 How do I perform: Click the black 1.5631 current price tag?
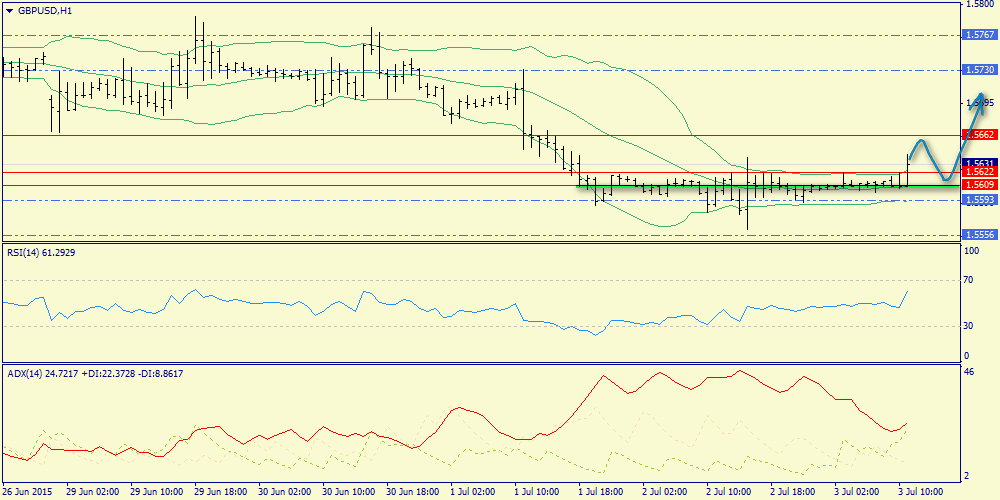[979, 162]
